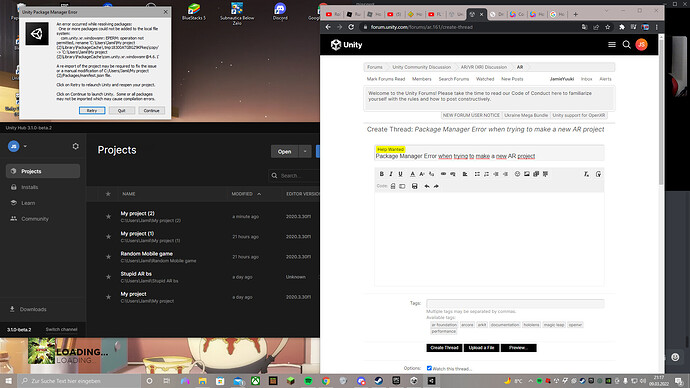Reload the forum page in the browser
This screenshot has height=388, width=690.
pyautogui.click(x=351, y=27)
